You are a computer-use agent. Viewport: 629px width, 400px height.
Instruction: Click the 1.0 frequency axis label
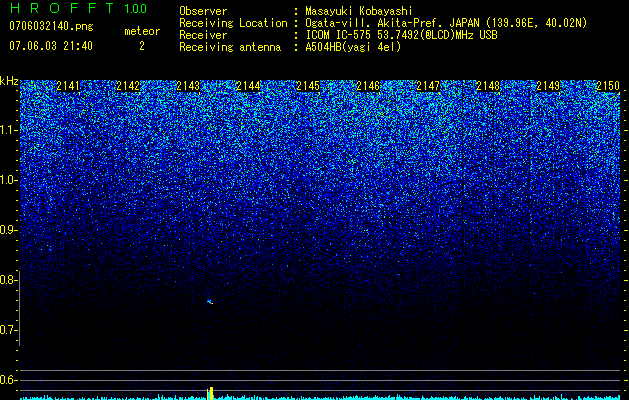(x=8, y=180)
